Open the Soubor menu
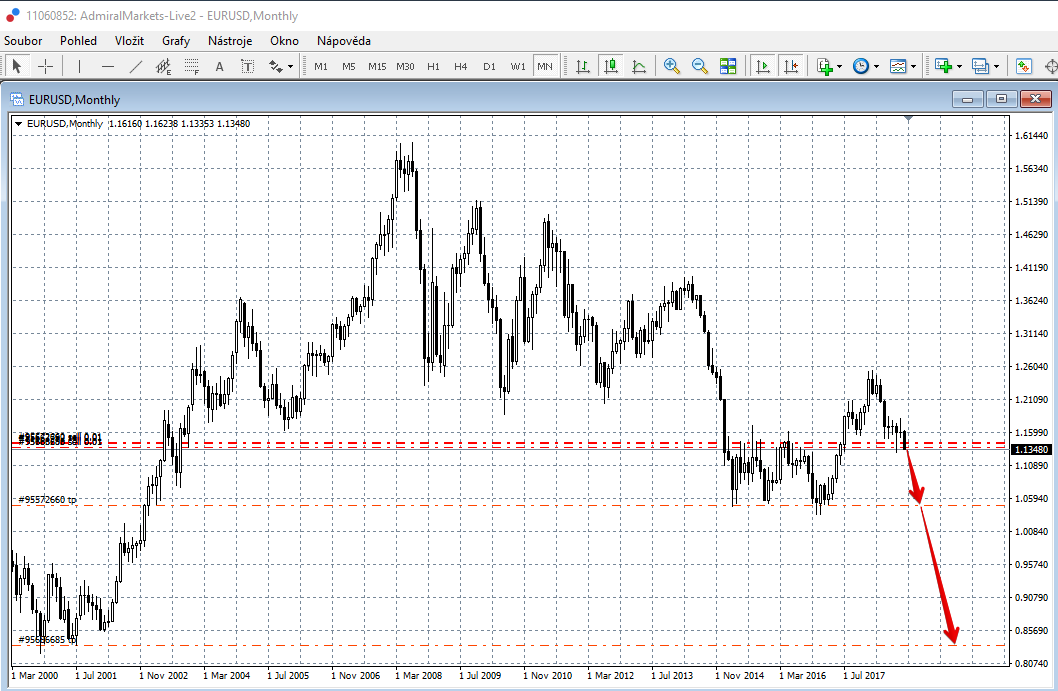 (23, 40)
